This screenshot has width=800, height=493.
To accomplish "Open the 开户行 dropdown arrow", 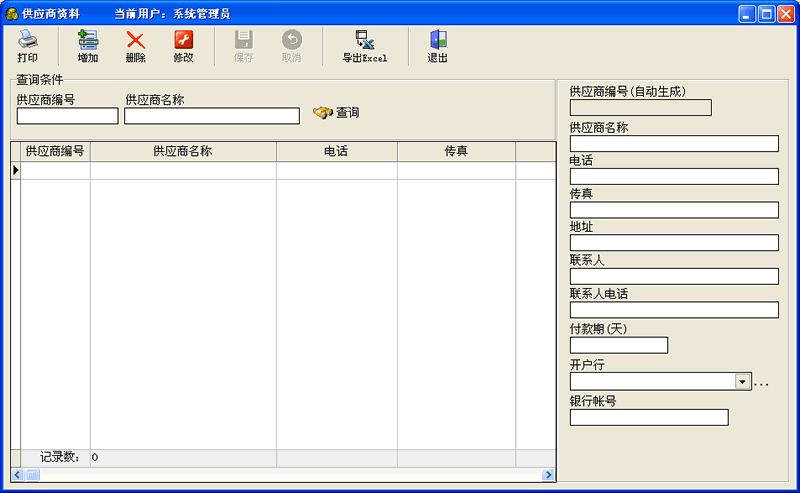I will coord(742,382).
